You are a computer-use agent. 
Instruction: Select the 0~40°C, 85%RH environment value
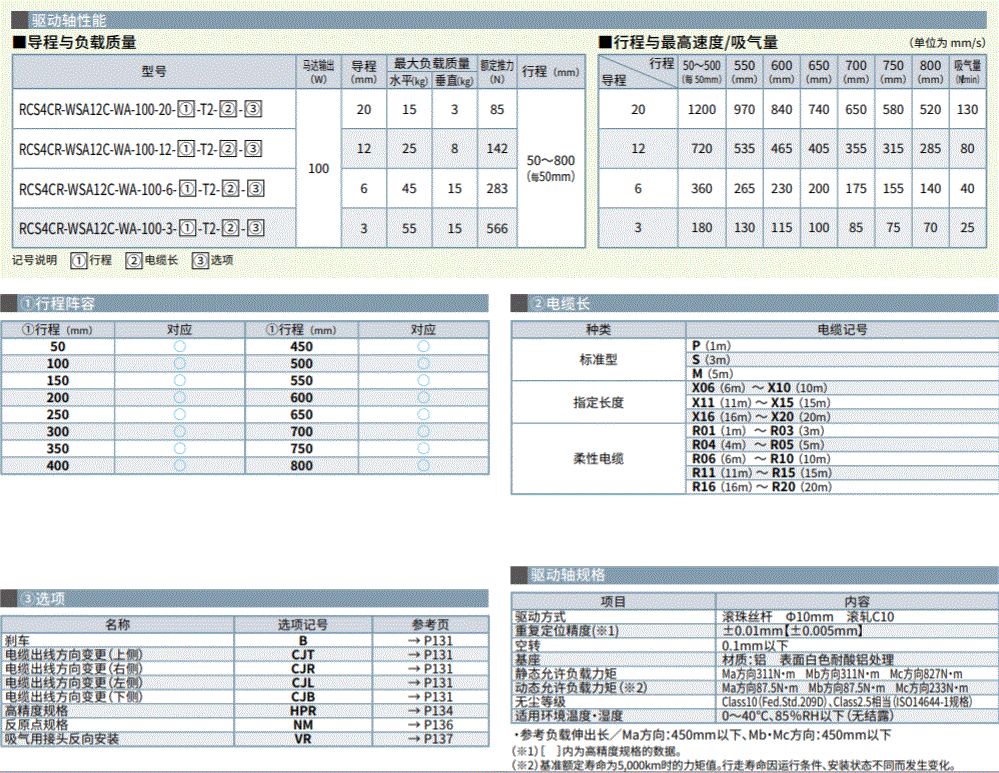click(808, 716)
